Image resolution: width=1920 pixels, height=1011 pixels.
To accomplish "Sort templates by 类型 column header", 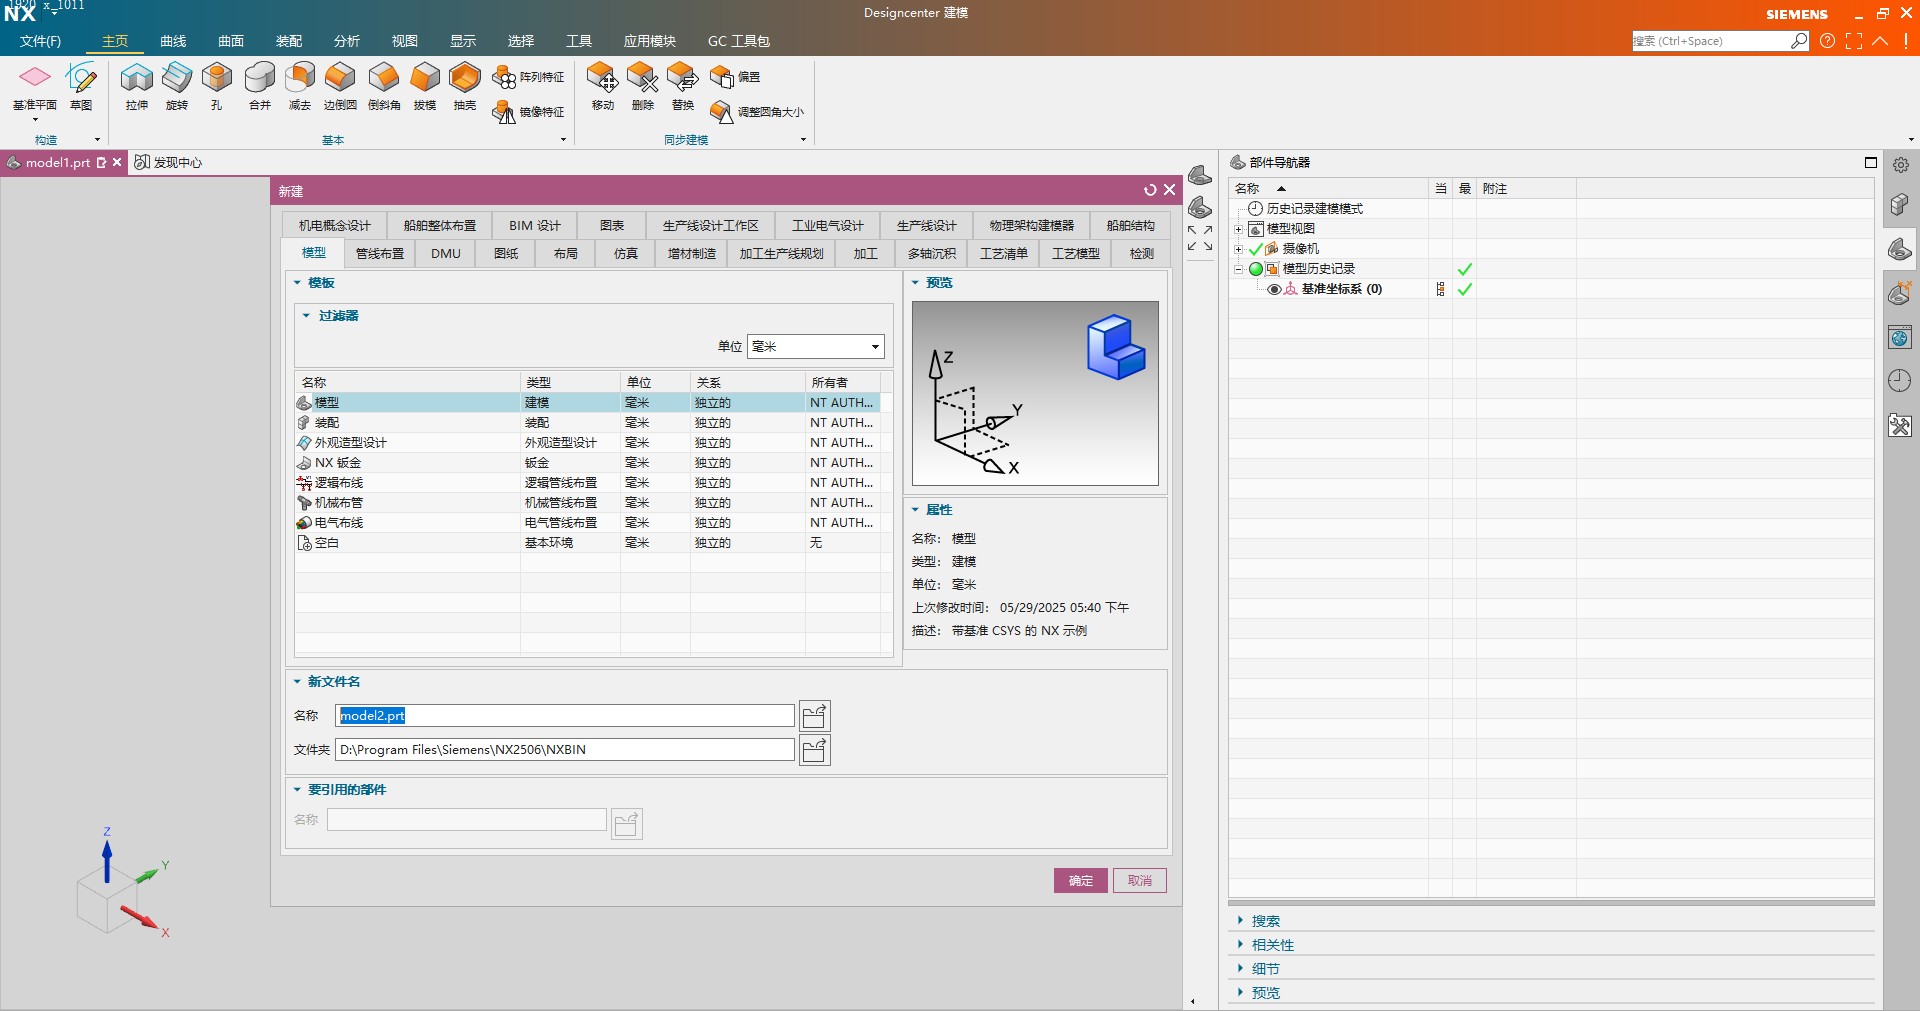I will [x=570, y=383].
